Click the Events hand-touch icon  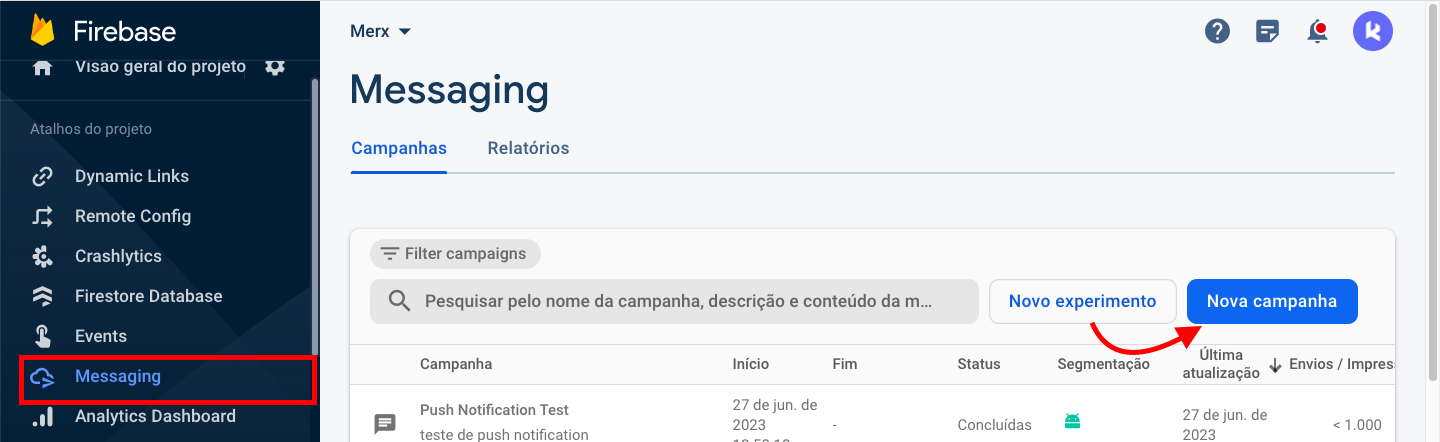tap(42, 336)
